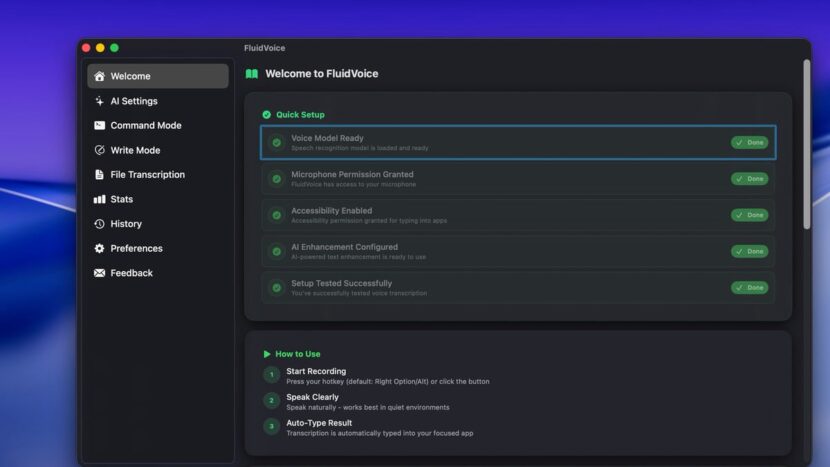Click the Feedback envelope icon

pos(99,273)
